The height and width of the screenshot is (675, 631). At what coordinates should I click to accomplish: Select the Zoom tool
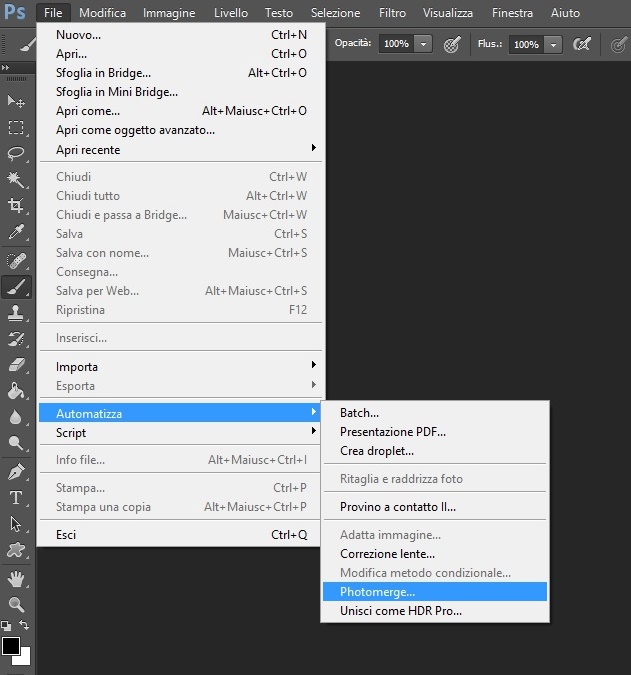pos(16,605)
